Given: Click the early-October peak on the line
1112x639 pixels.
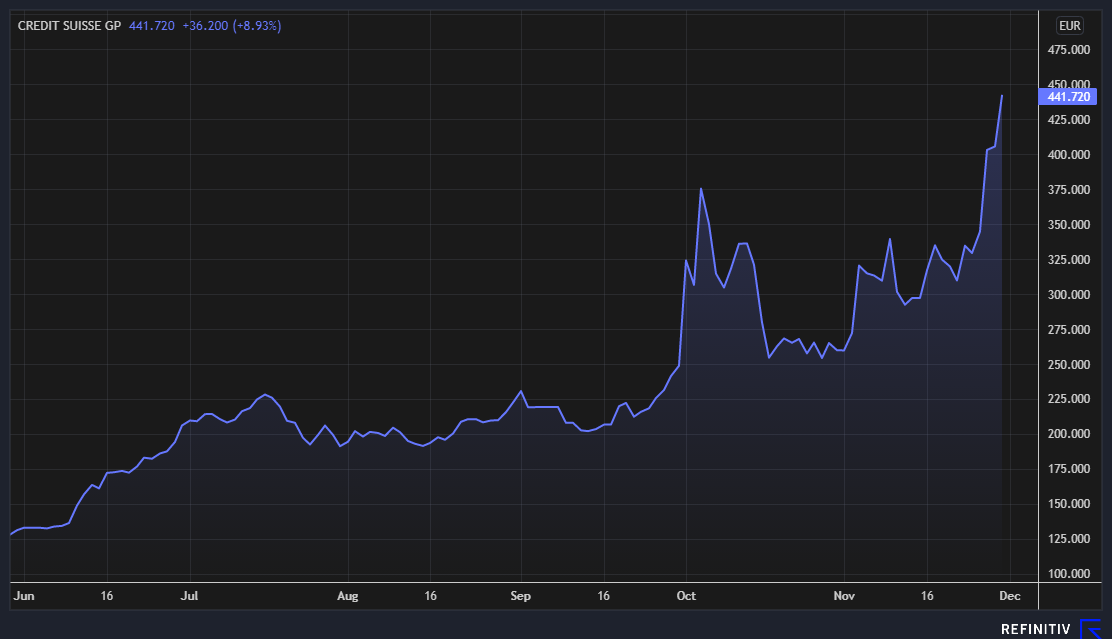Looking at the screenshot, I should 701,189.
